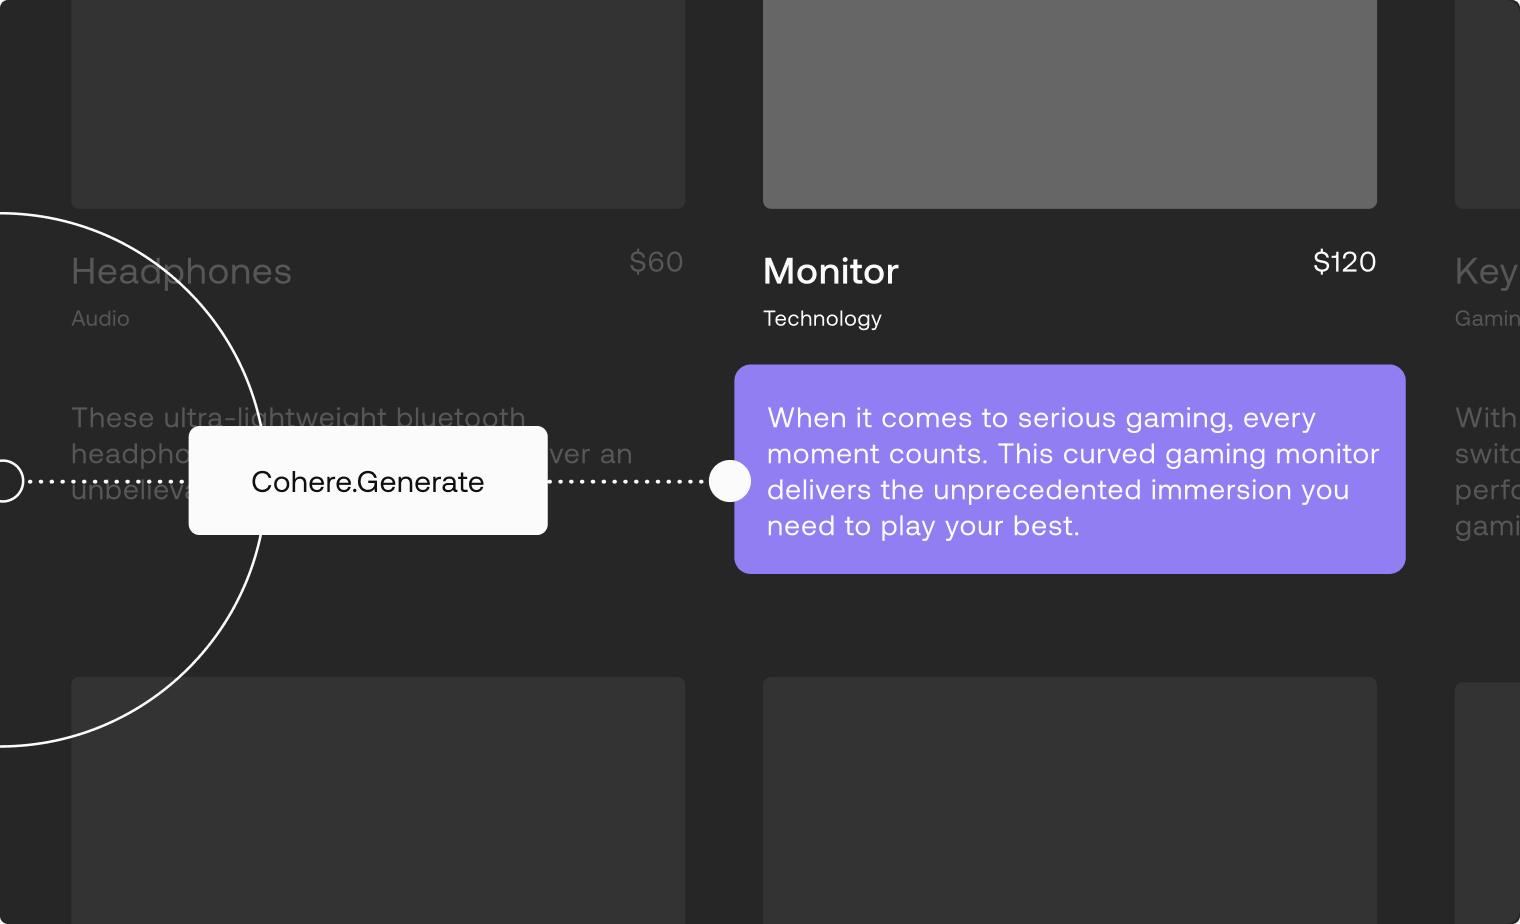Open the bottom-center product image placeholder
This screenshot has width=1520, height=924.
[1069, 800]
